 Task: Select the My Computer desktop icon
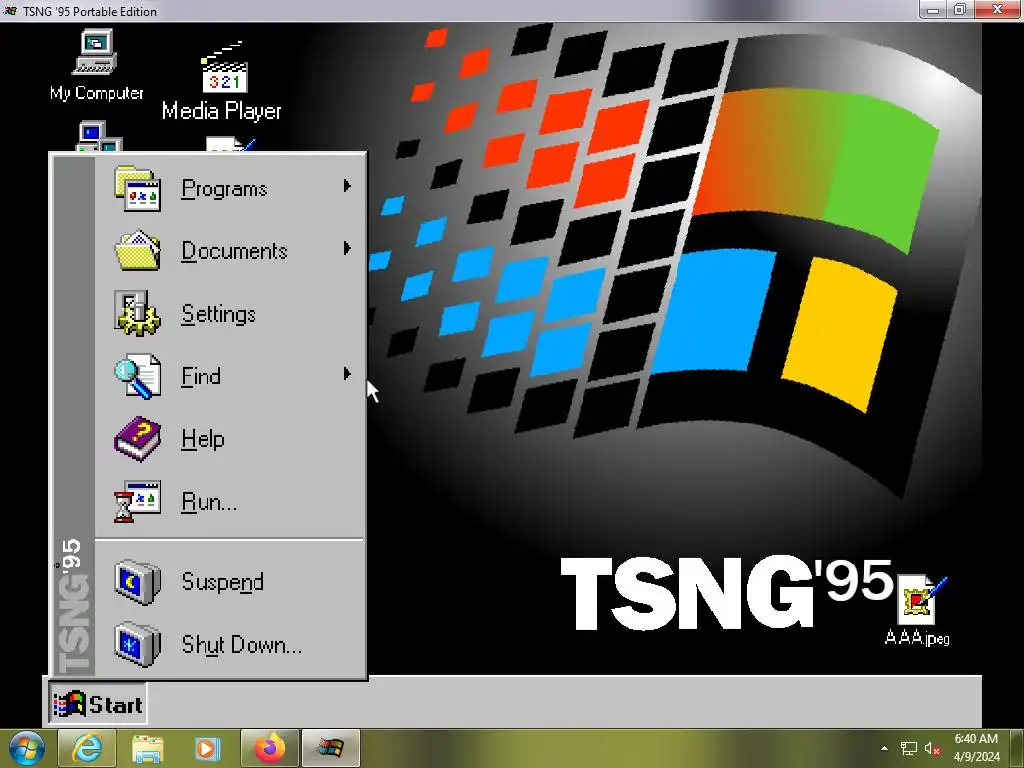97,65
